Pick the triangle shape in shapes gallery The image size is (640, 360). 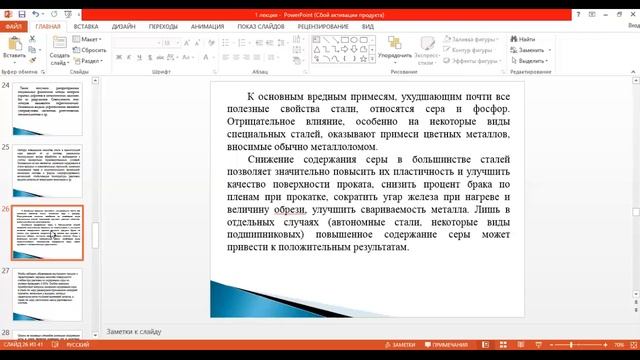click(x=317, y=49)
